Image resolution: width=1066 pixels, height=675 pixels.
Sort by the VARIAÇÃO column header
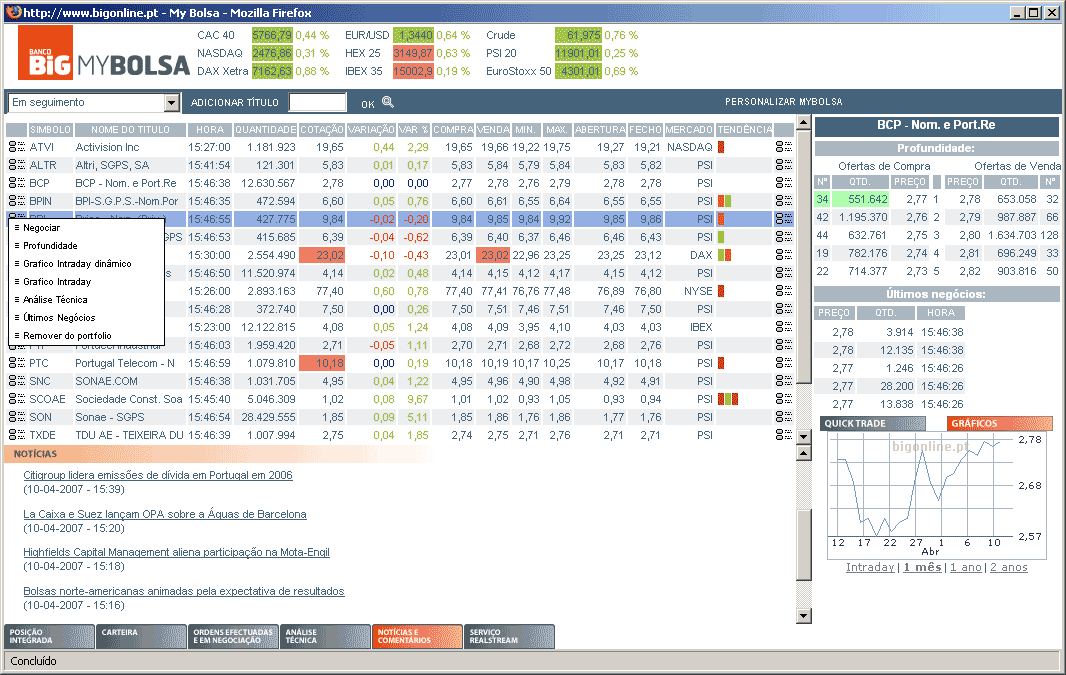(371, 129)
